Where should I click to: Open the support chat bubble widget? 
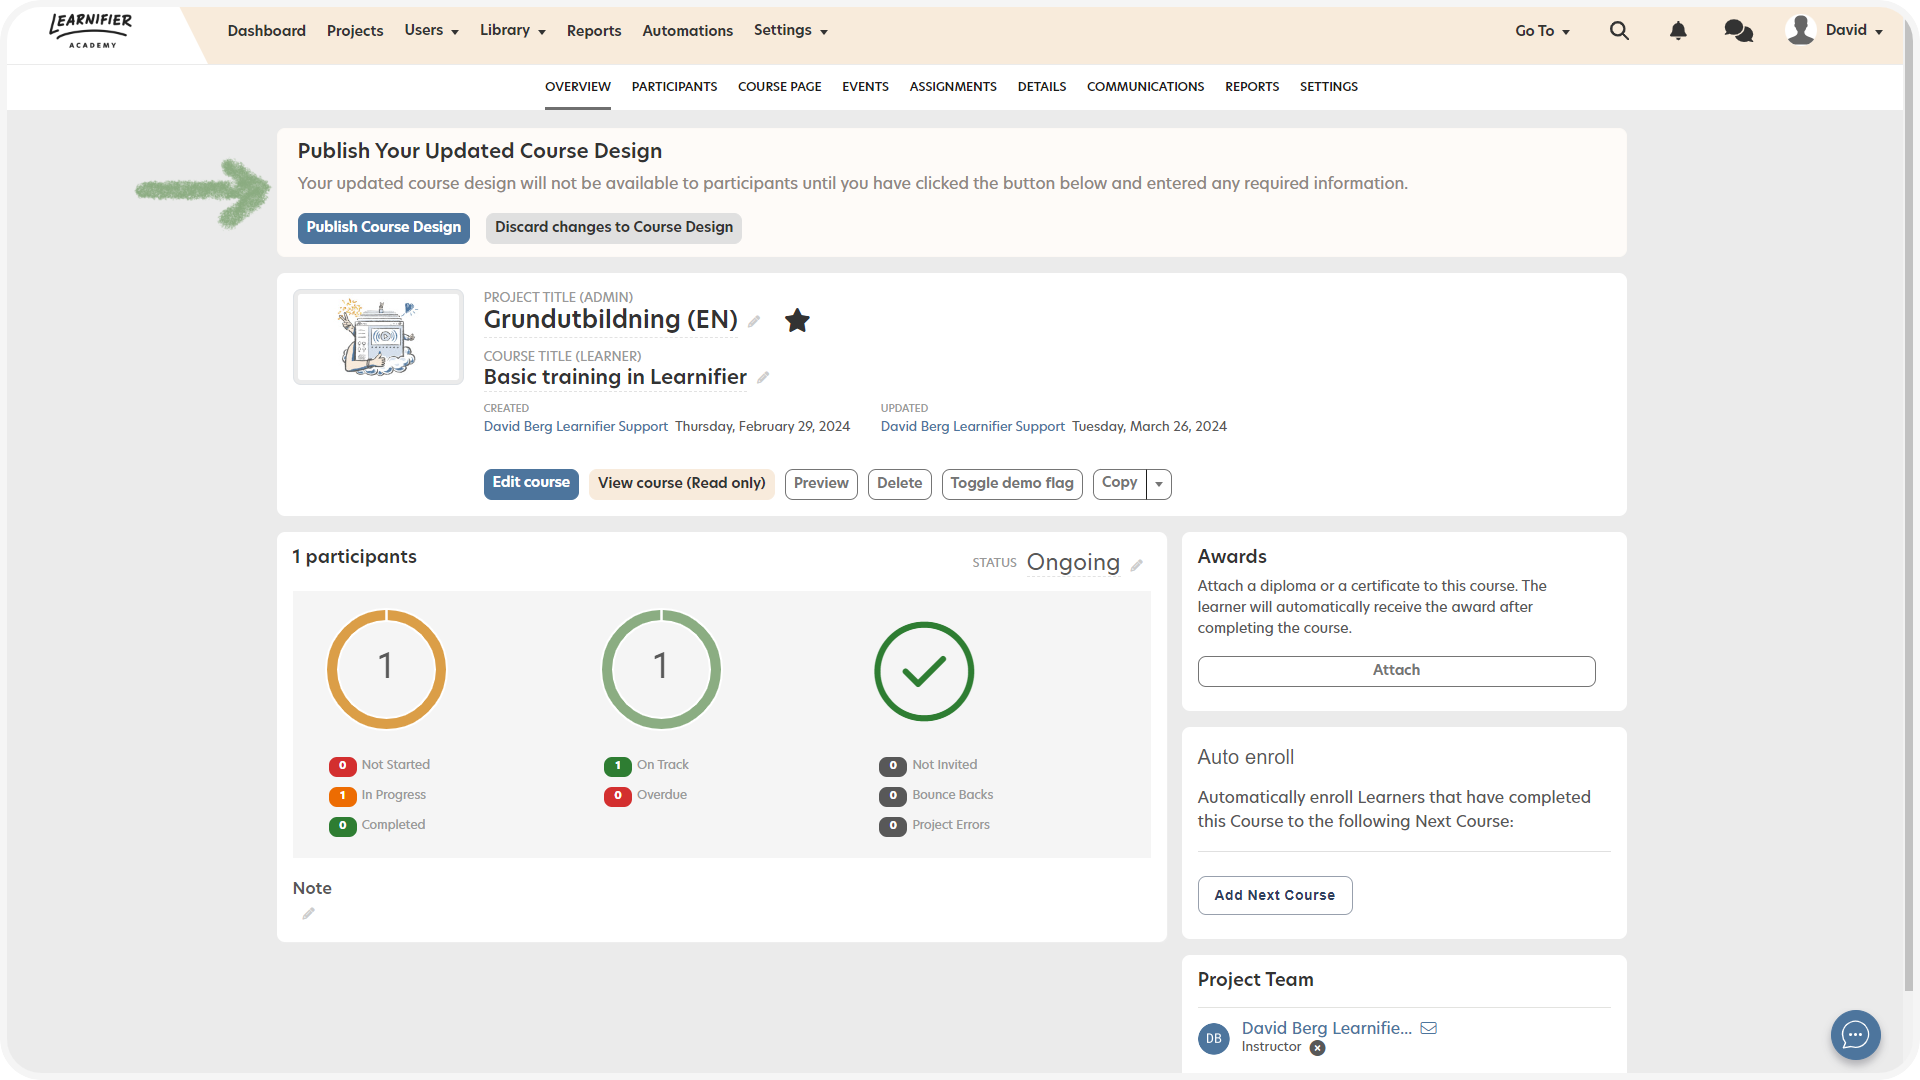coord(1856,1035)
